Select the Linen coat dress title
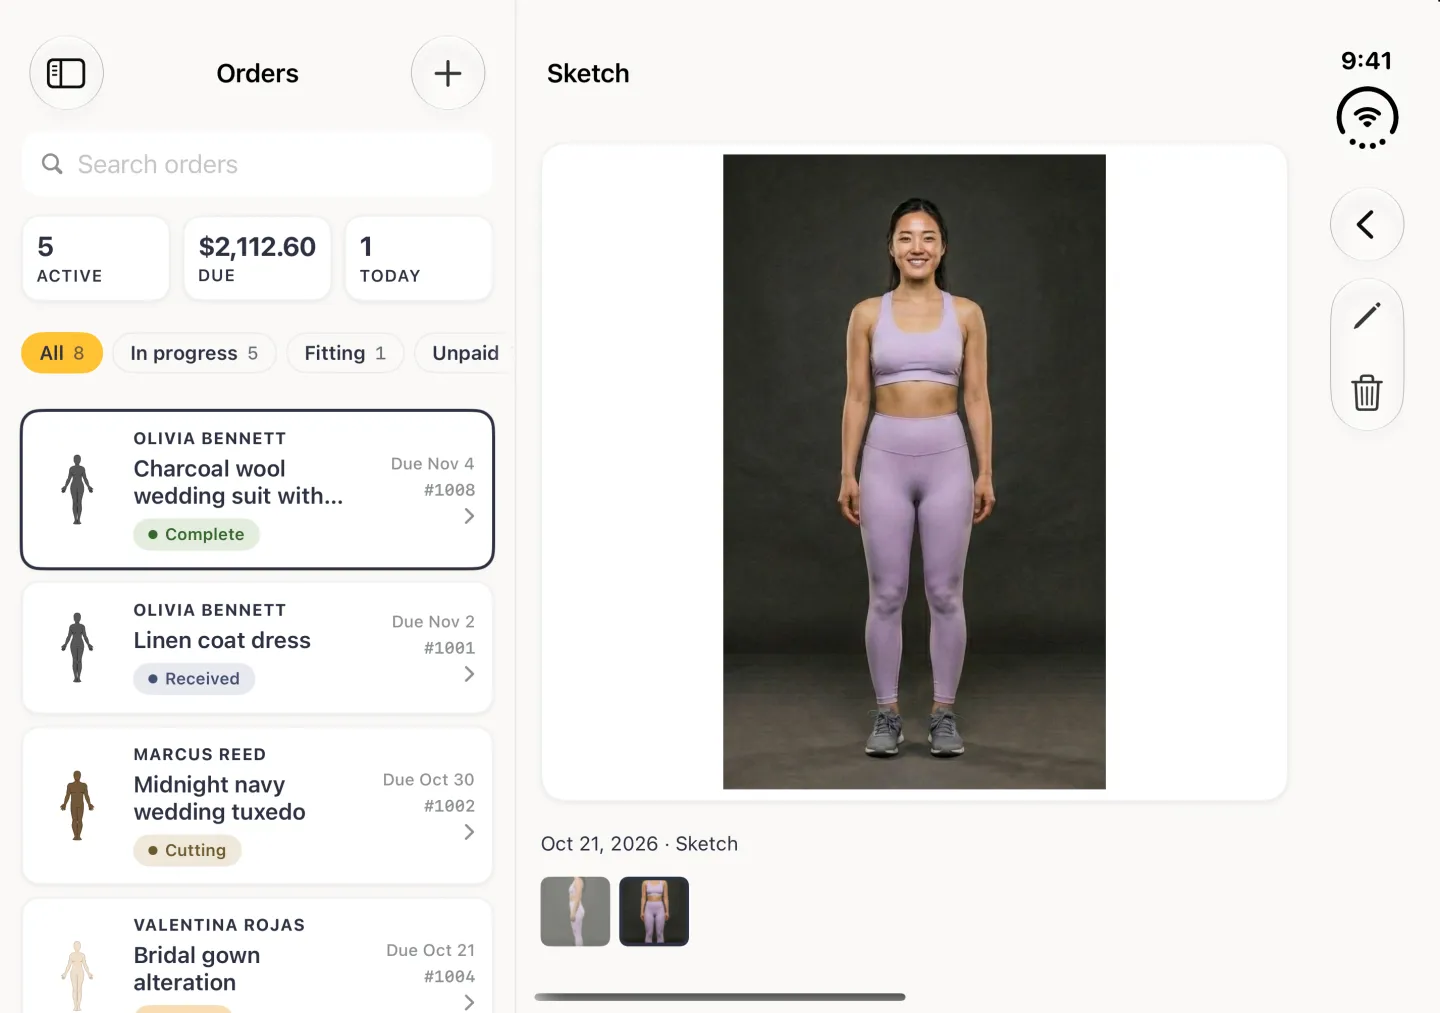 point(222,640)
